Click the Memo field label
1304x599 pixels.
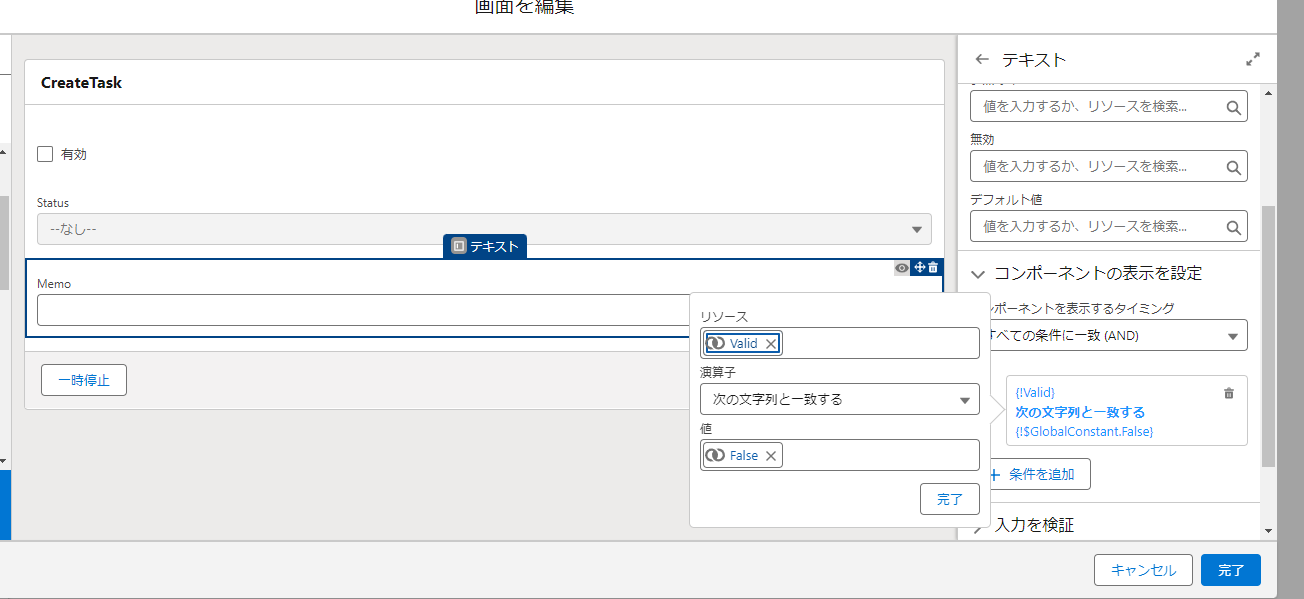[54, 284]
